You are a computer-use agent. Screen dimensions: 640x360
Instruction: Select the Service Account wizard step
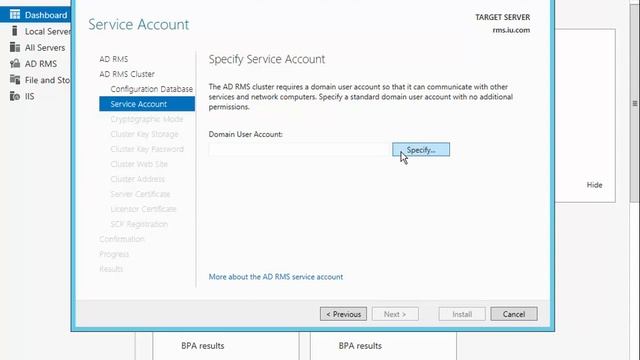[147, 104]
